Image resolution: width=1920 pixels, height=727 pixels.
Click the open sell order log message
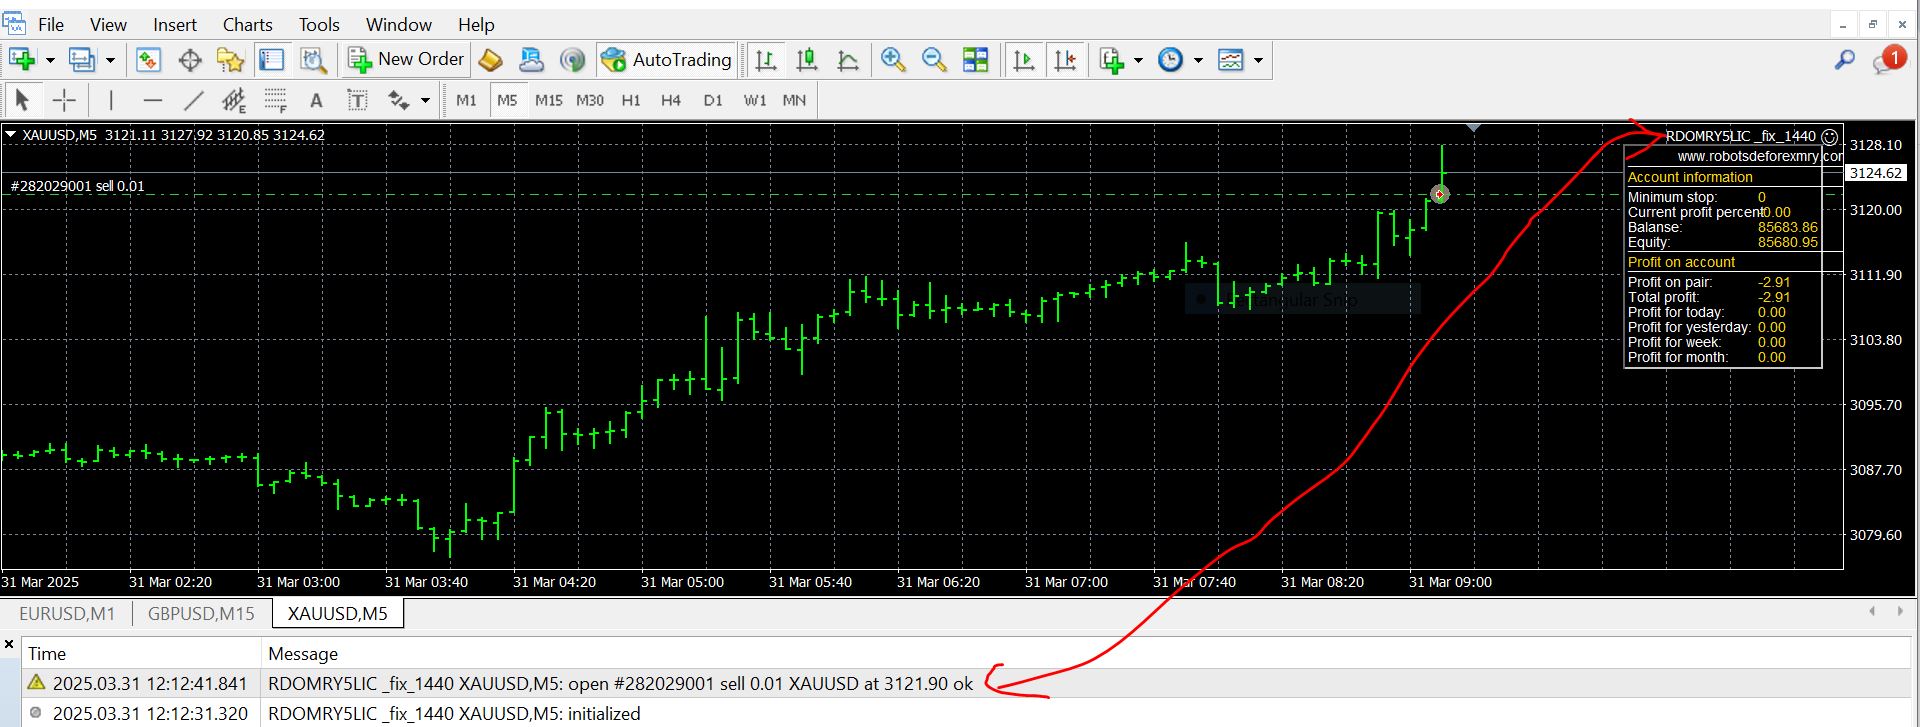(x=620, y=684)
